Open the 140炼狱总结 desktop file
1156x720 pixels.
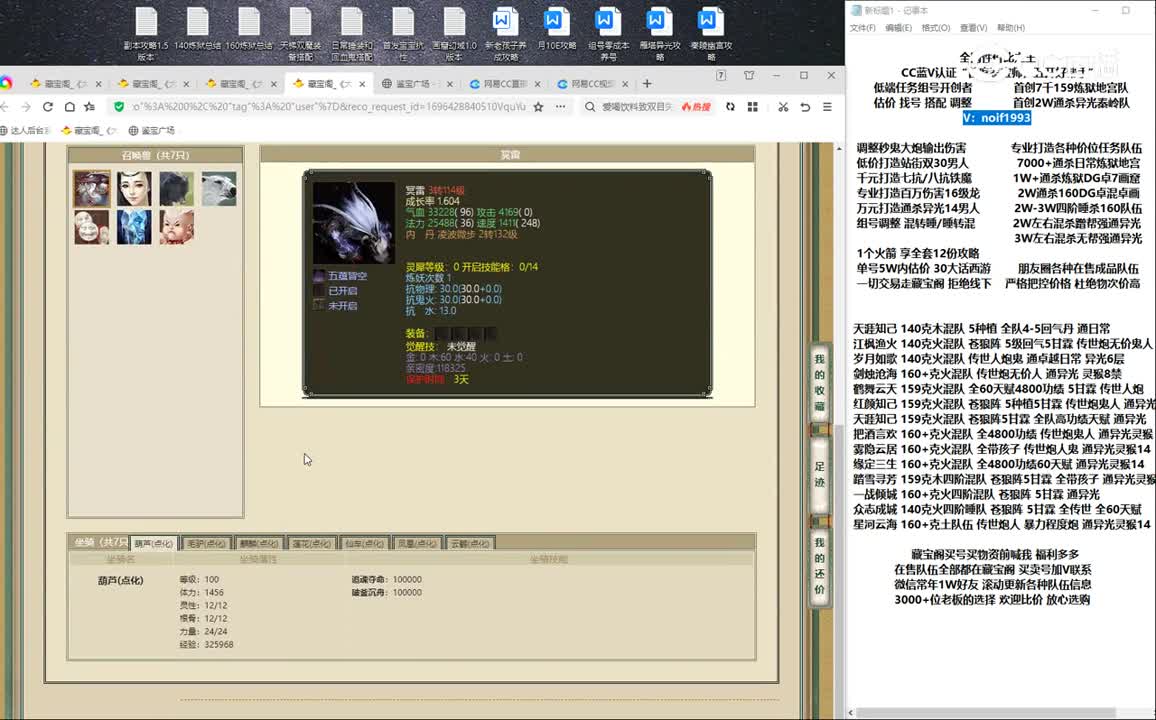point(197,29)
